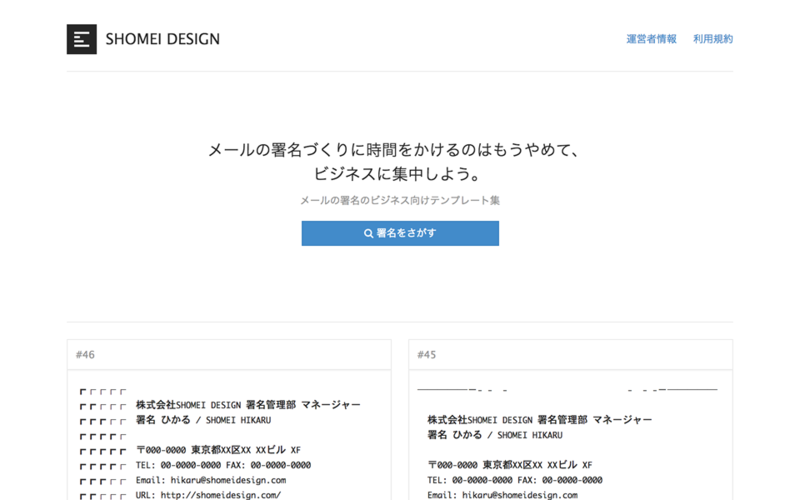This screenshot has width=800, height=500.
Task: Click the headline line ビジネスに集中しよう。
Action: pos(397,174)
